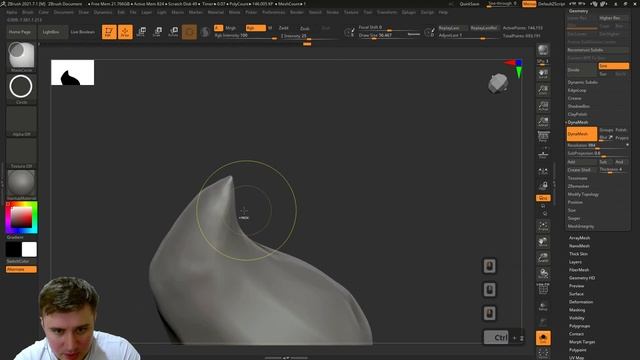Image resolution: width=640 pixels, height=360 pixels.
Task: Expand the EdgeLoop section
Action: [577, 90]
